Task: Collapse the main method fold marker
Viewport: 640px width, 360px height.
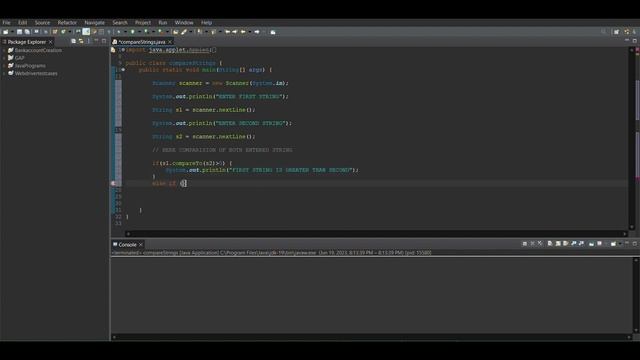Action: (x=123, y=70)
